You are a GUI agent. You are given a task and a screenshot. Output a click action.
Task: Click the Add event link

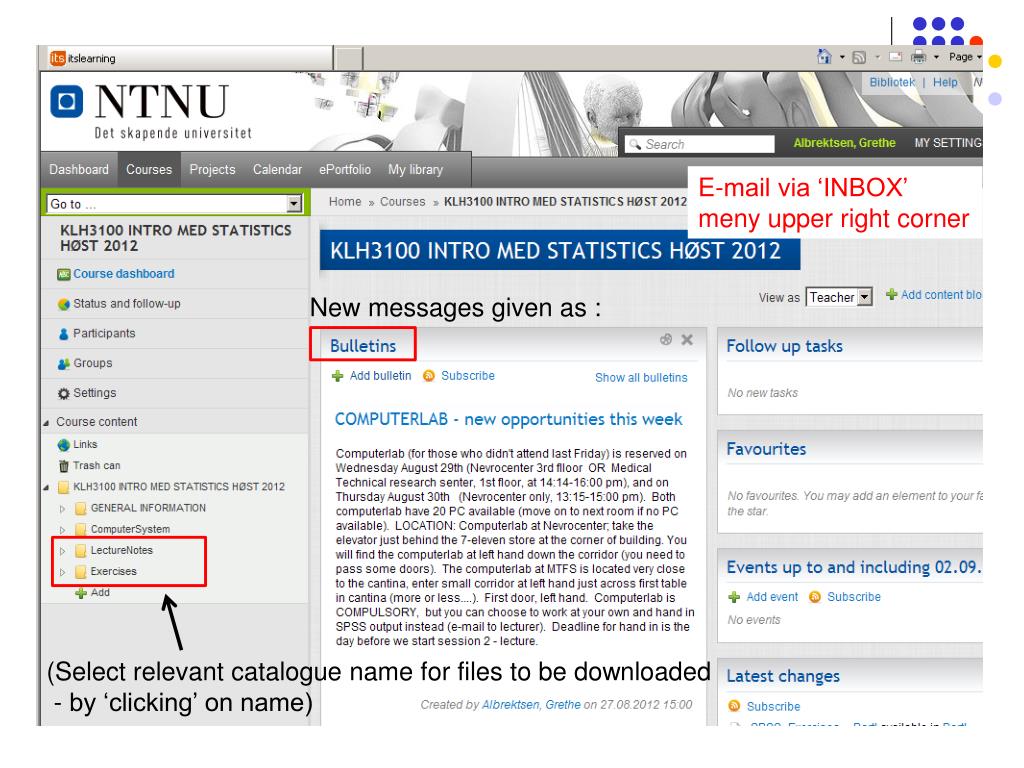(772, 597)
